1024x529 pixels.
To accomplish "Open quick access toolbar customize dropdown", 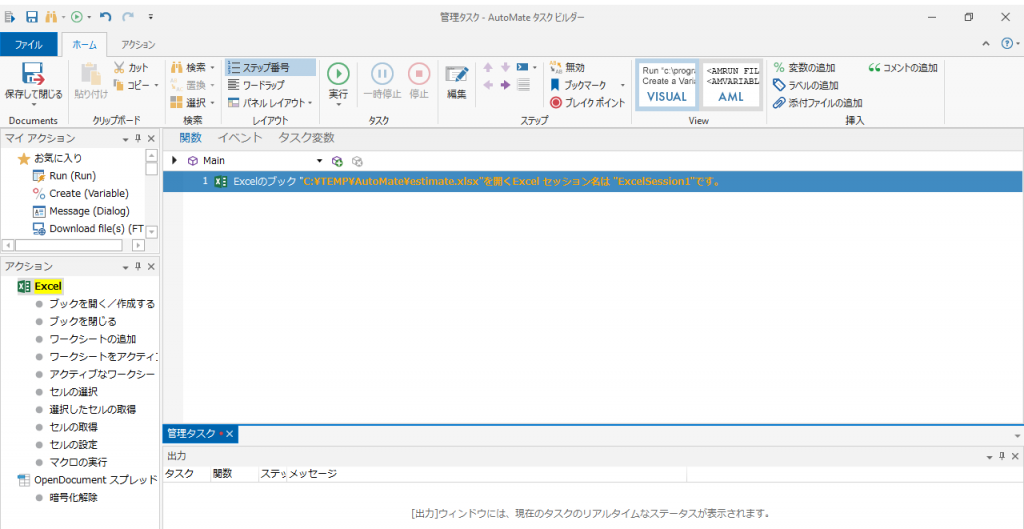I will tap(151, 16).
